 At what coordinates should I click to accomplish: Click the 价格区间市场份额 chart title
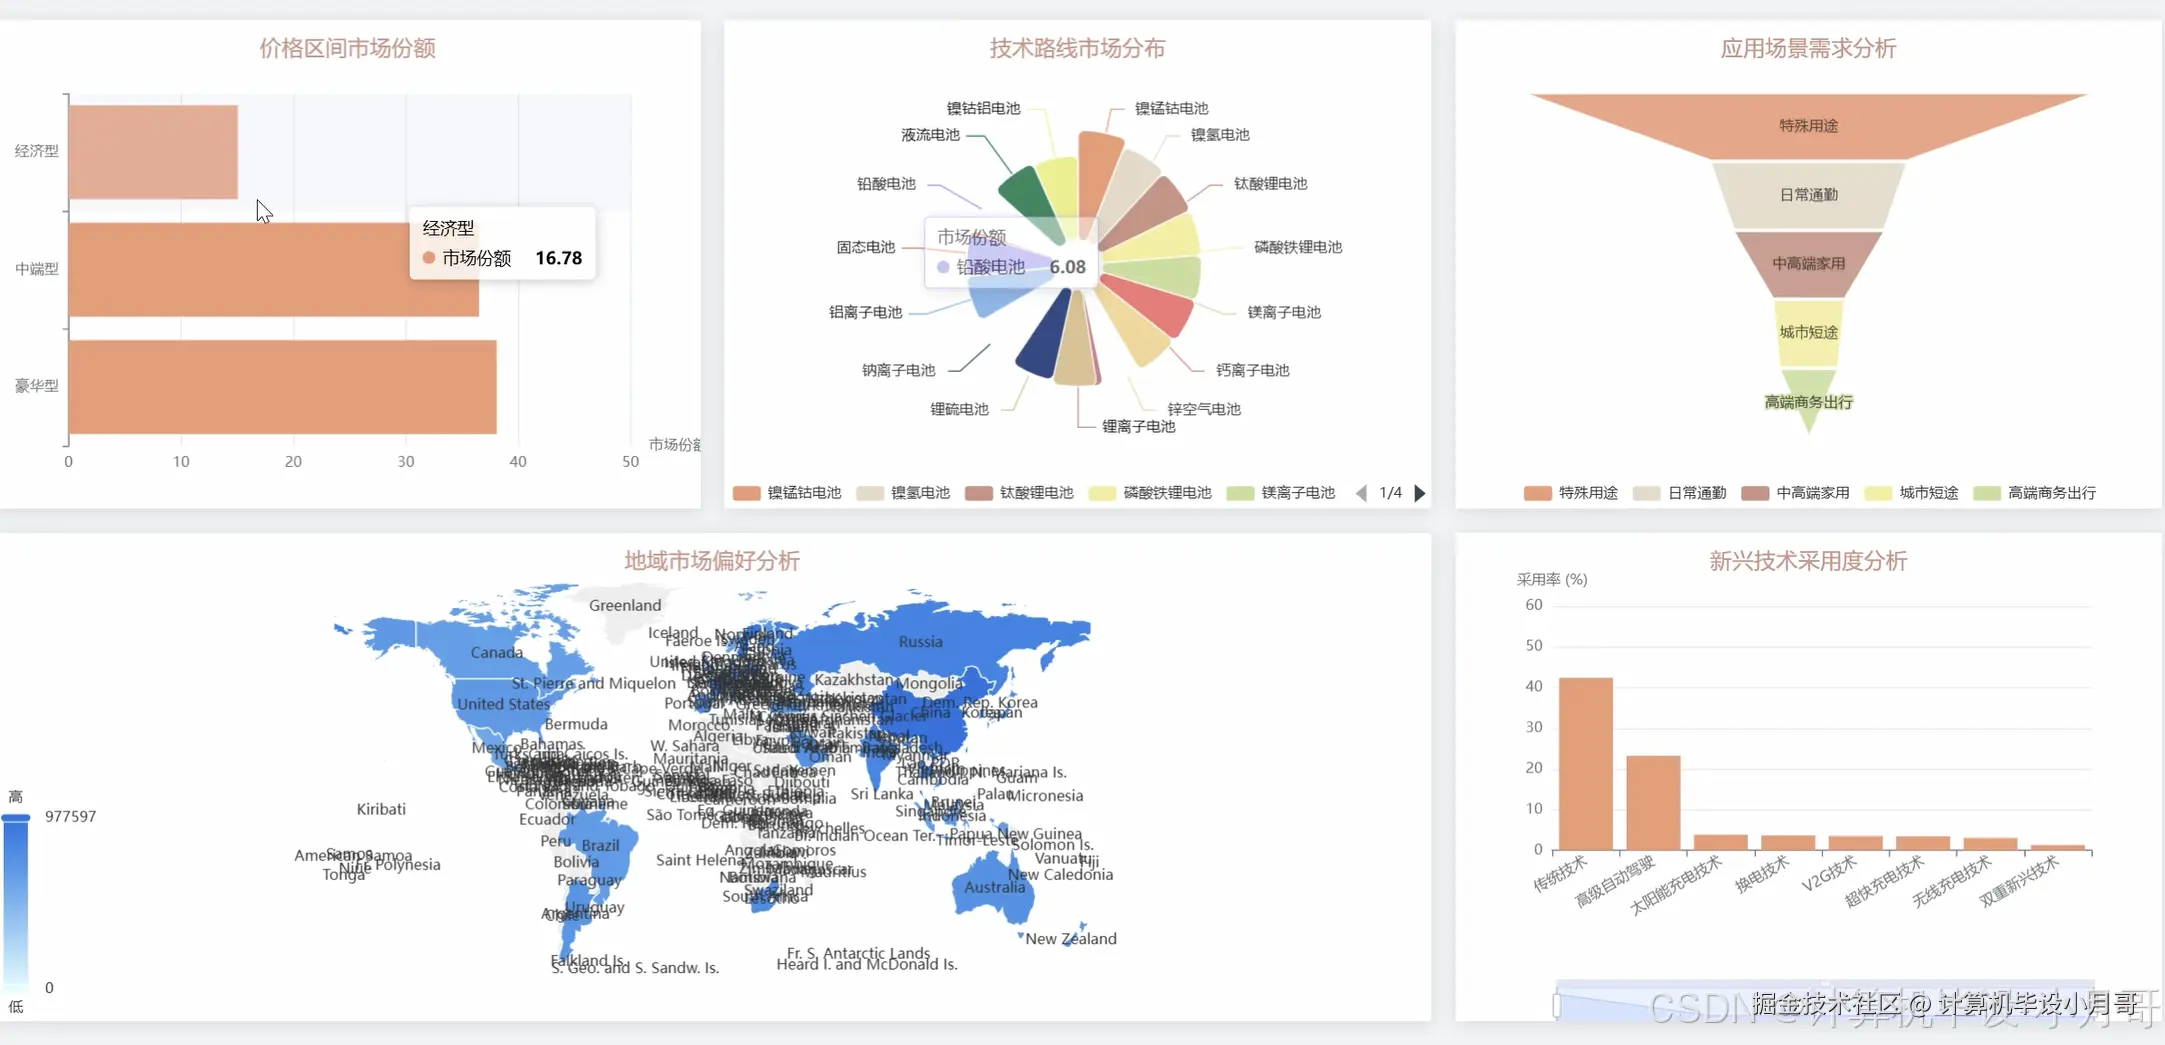point(347,48)
